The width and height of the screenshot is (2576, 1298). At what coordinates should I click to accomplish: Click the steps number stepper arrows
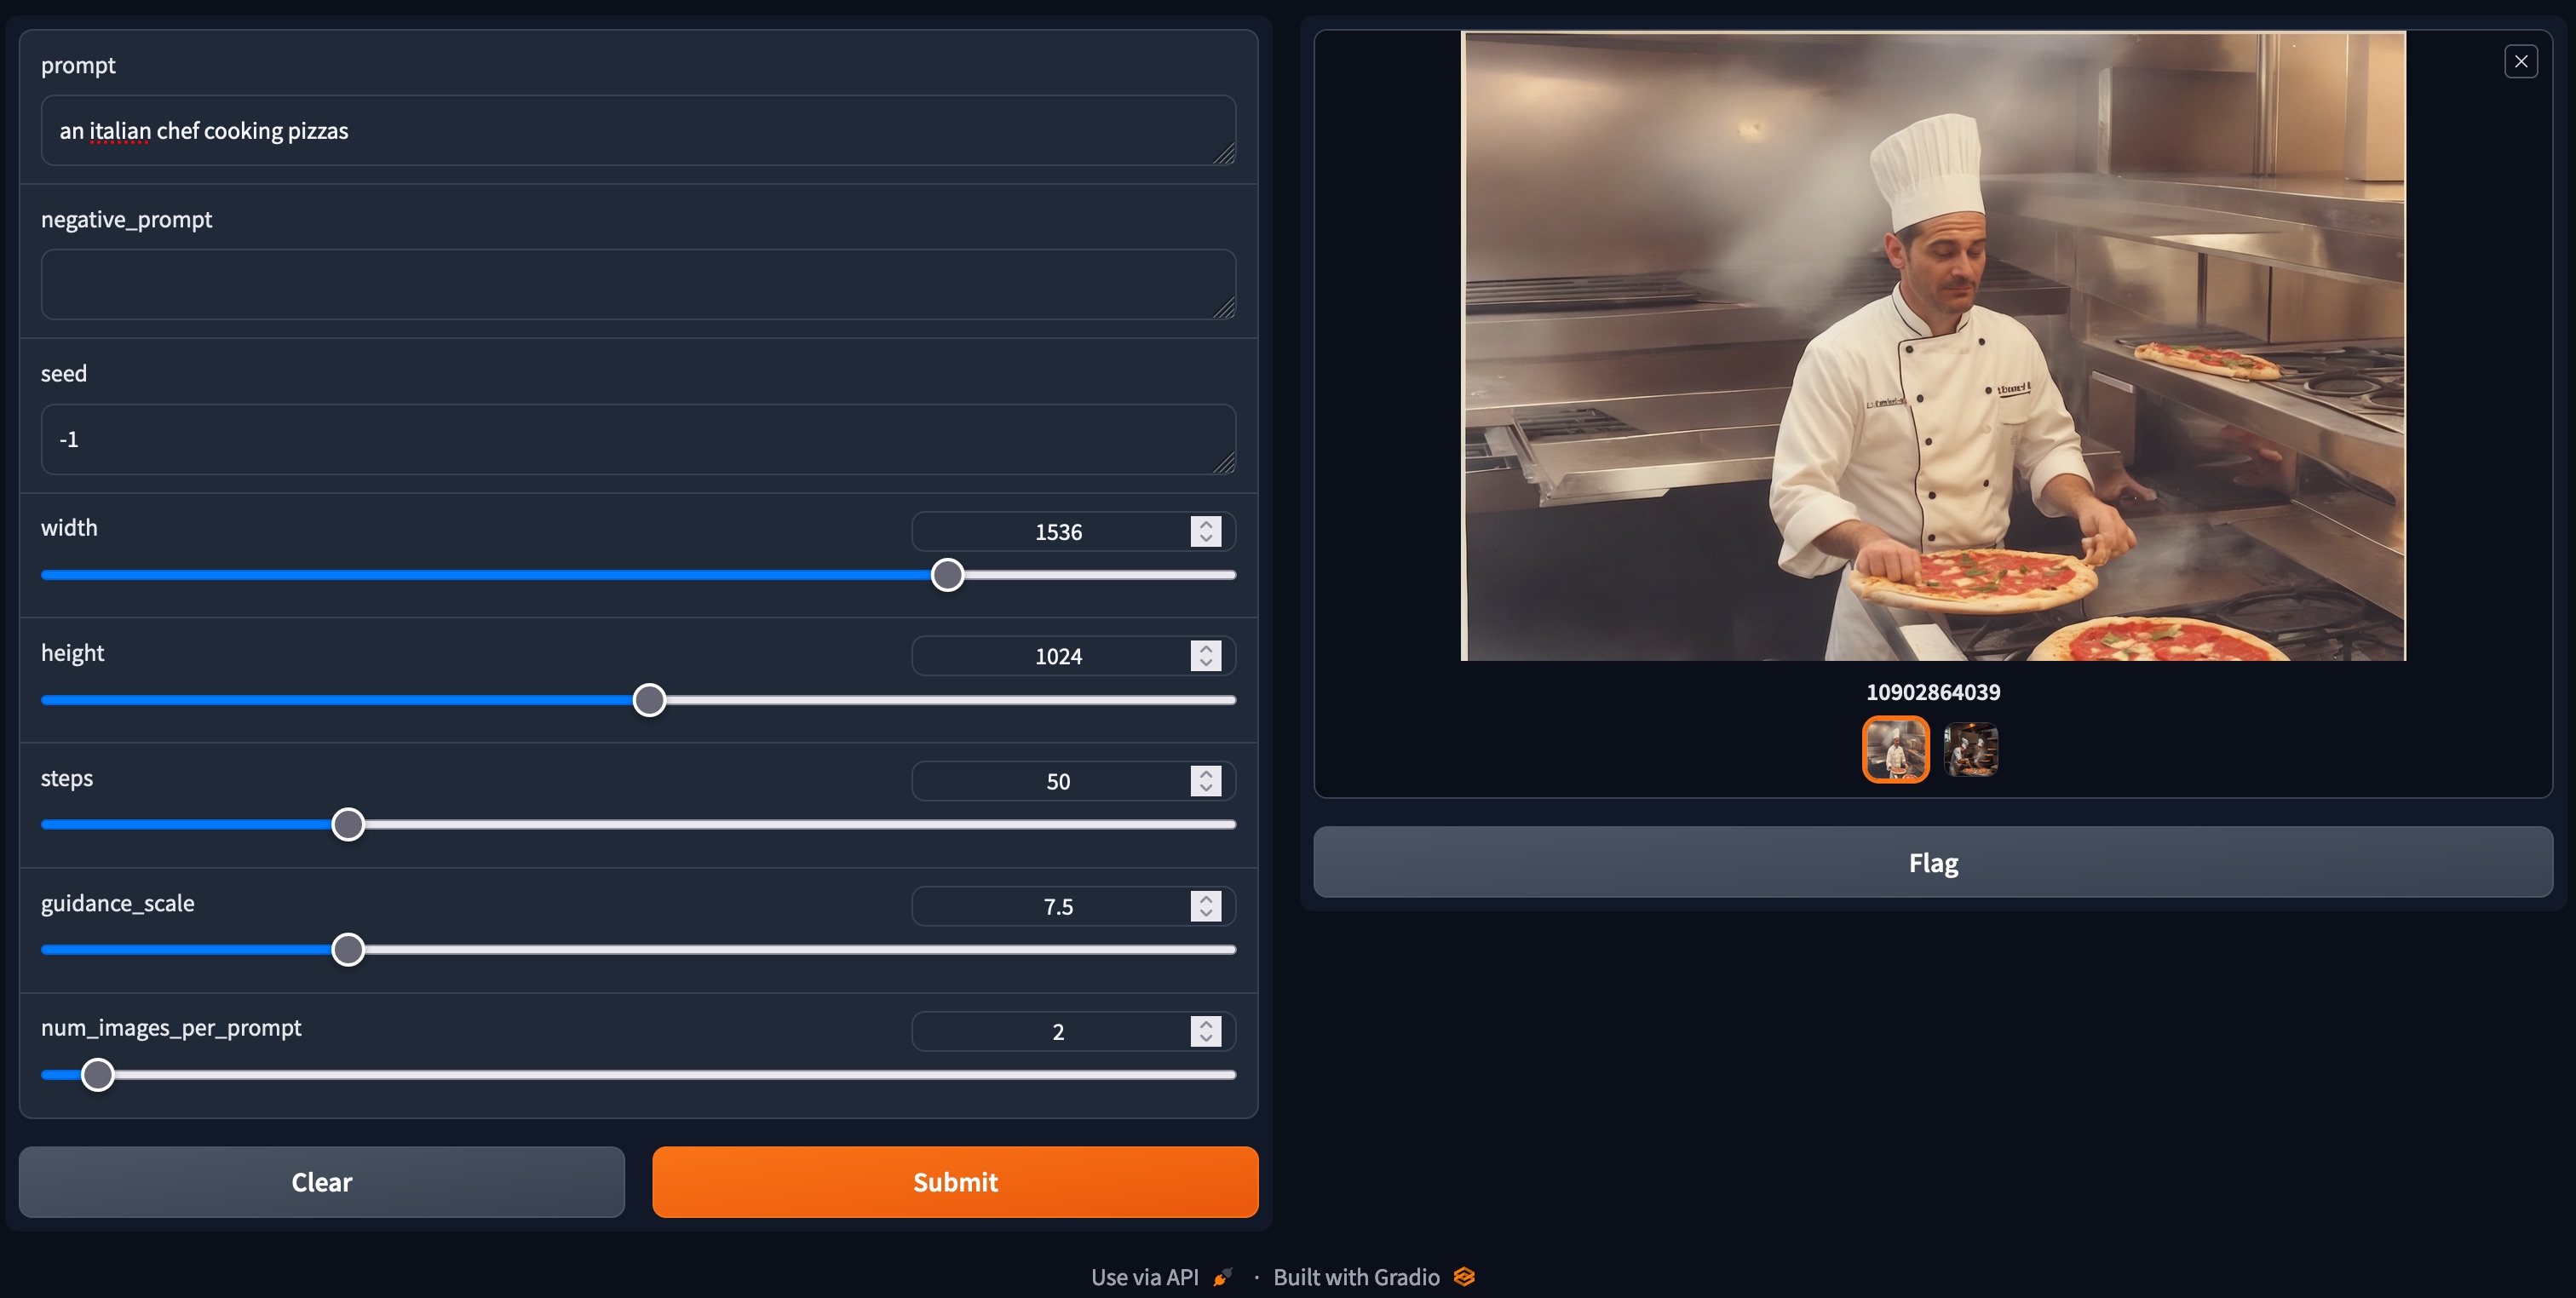coord(1205,781)
